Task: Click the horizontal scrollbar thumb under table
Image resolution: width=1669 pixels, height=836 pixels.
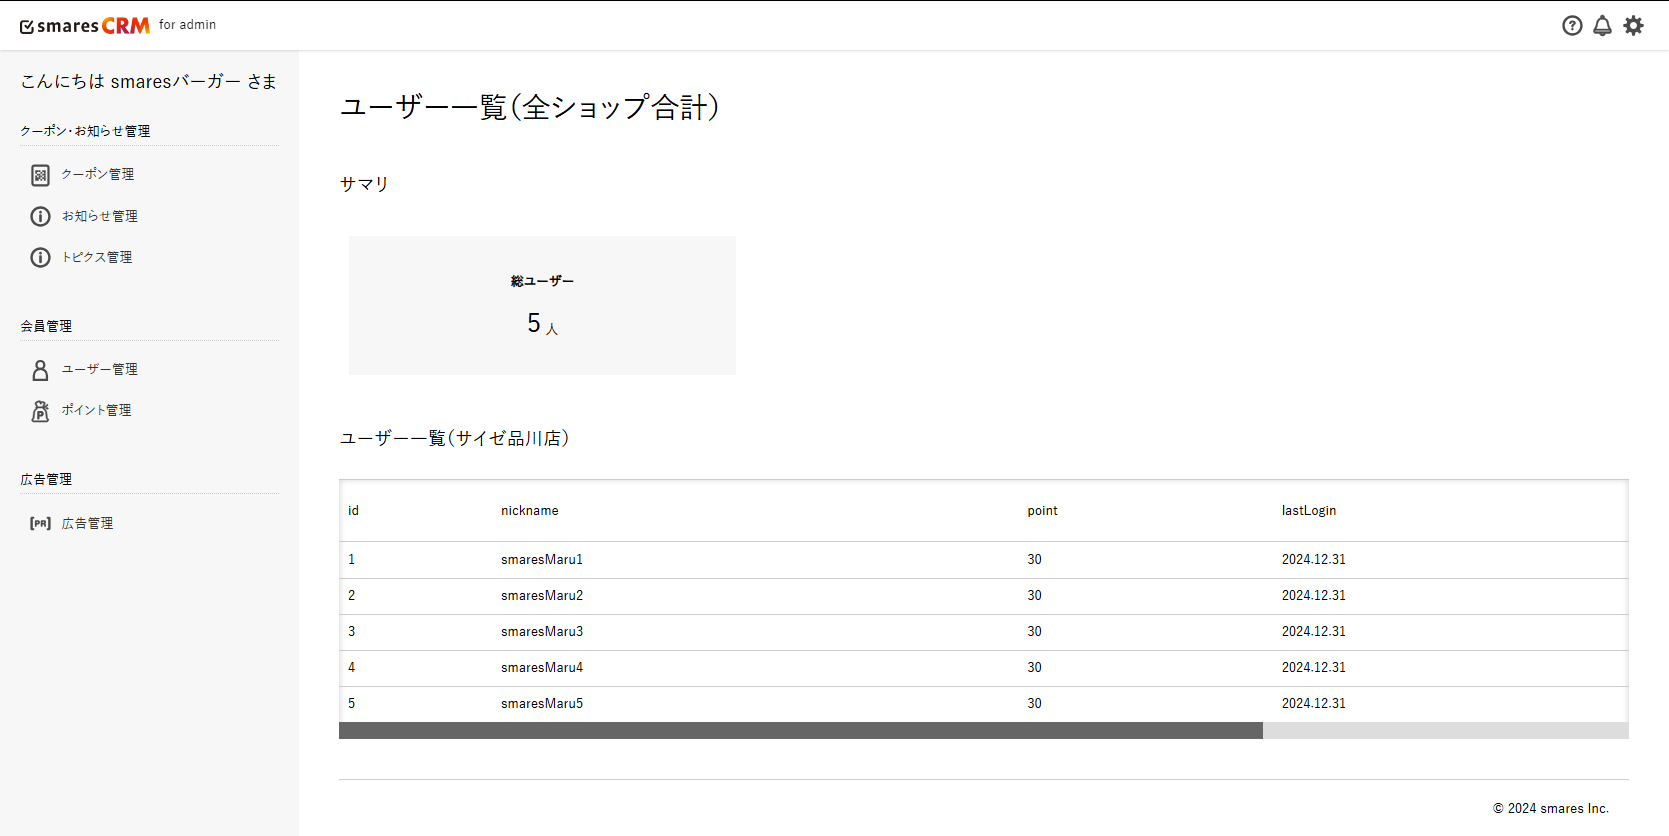Action: 801,731
